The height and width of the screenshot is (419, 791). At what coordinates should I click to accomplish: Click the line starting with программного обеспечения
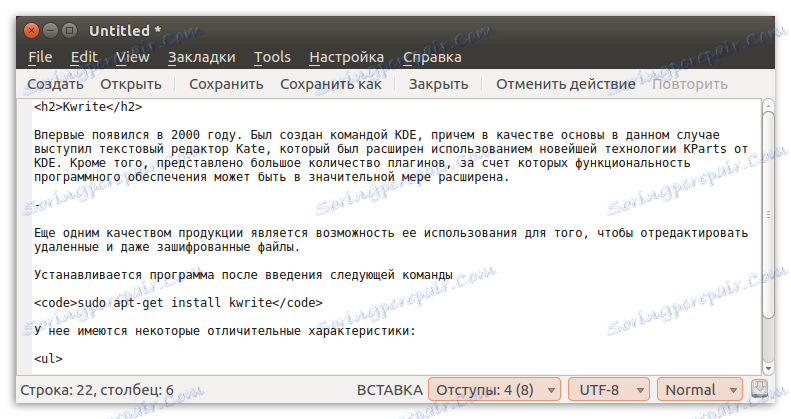point(272,177)
